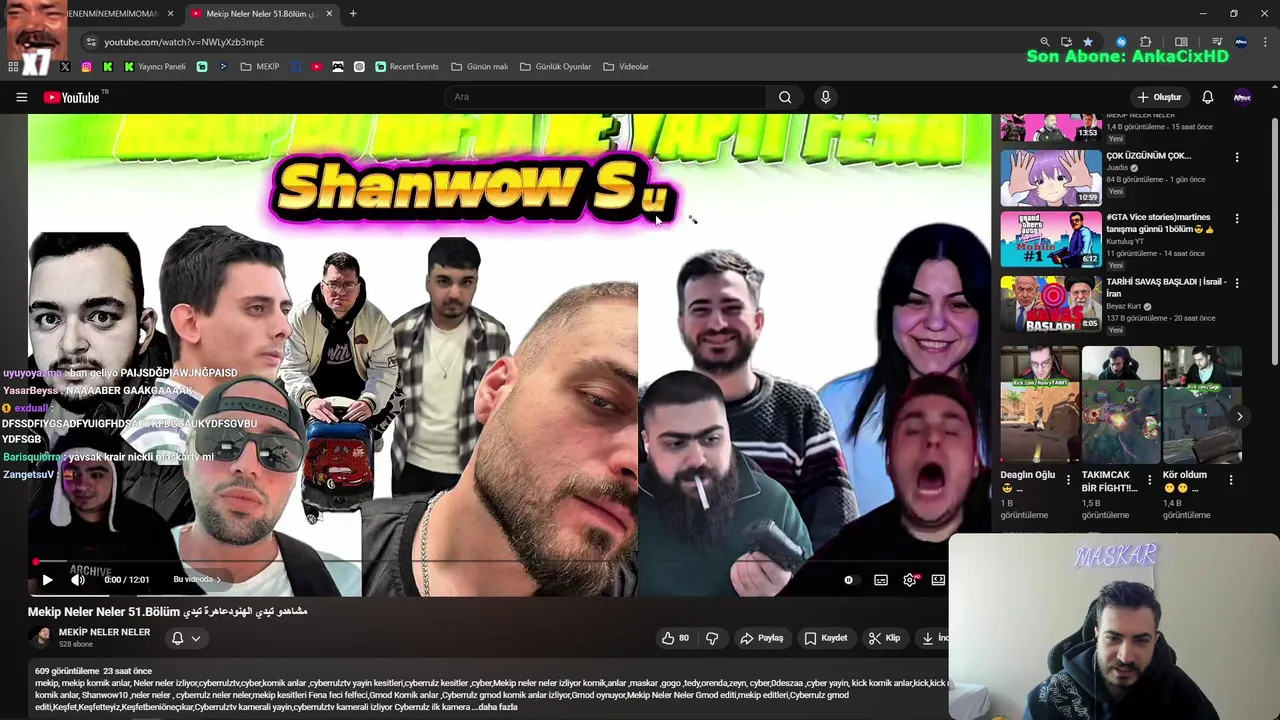Switch to the first browser tab
The height and width of the screenshot is (720, 1280).
click(110, 14)
